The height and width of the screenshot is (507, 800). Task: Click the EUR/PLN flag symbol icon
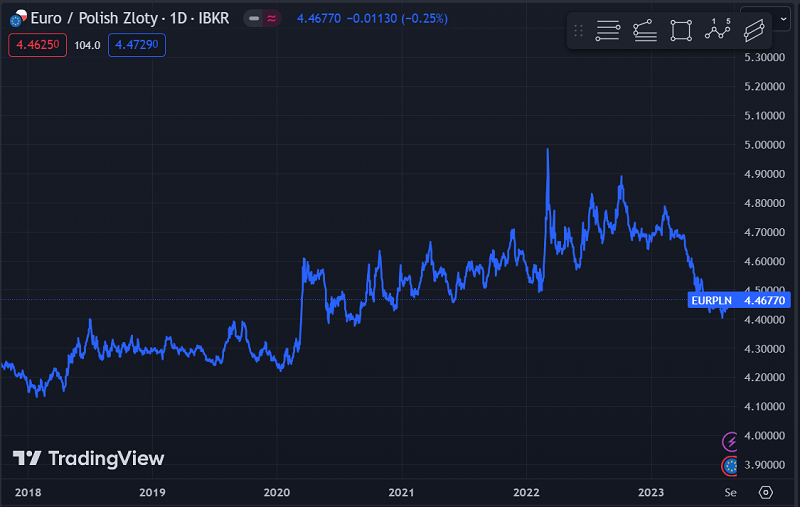16,18
